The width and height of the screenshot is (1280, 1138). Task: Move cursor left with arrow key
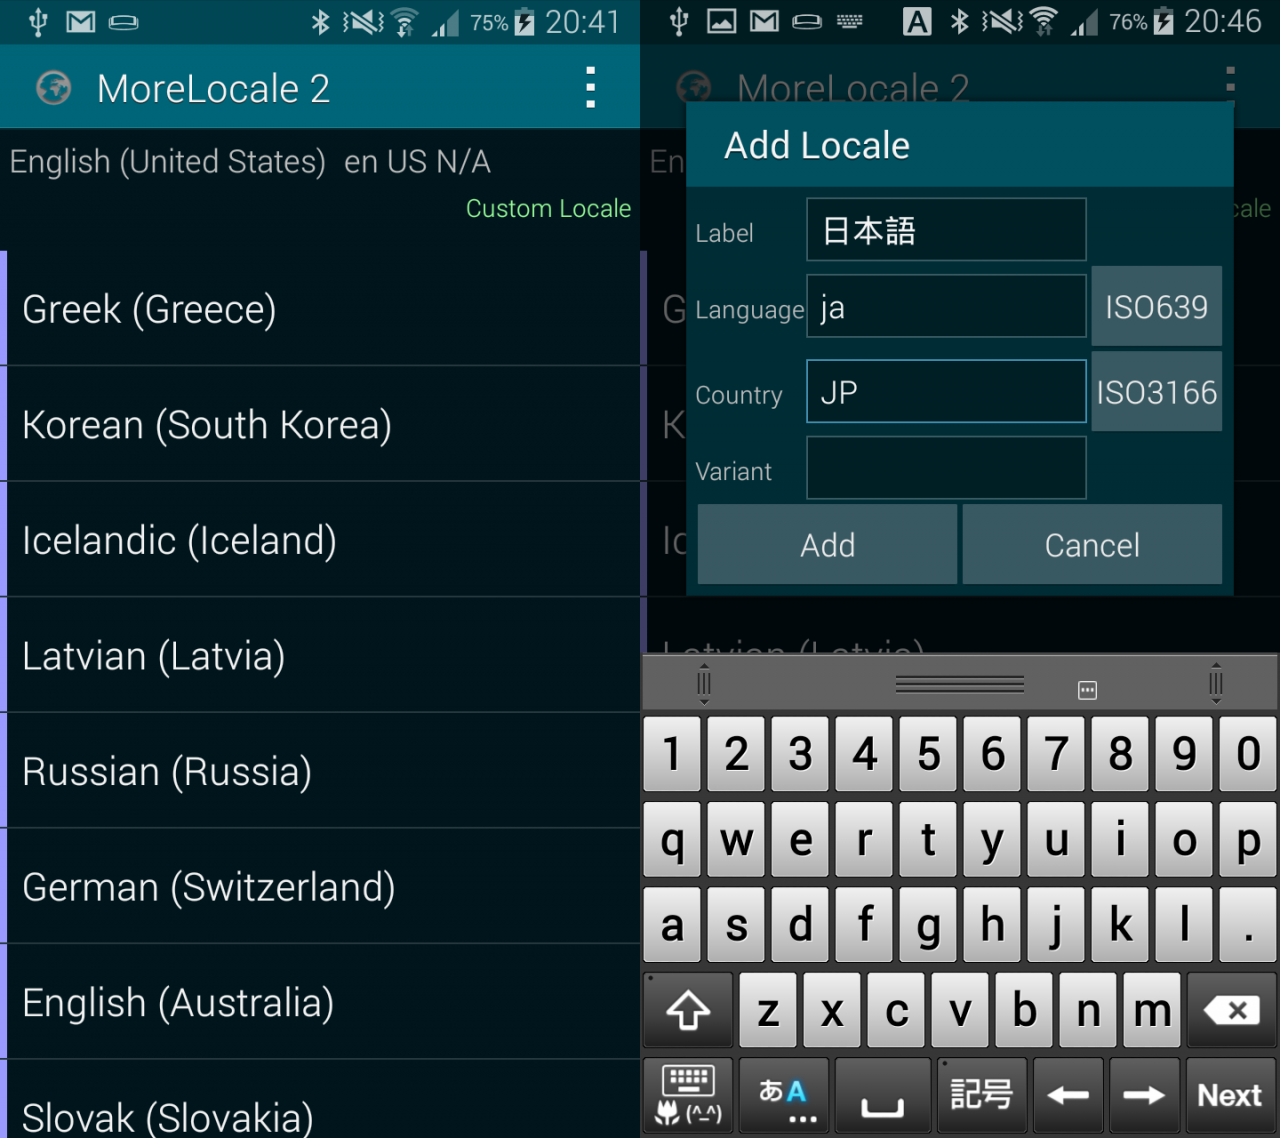(x=1068, y=1095)
